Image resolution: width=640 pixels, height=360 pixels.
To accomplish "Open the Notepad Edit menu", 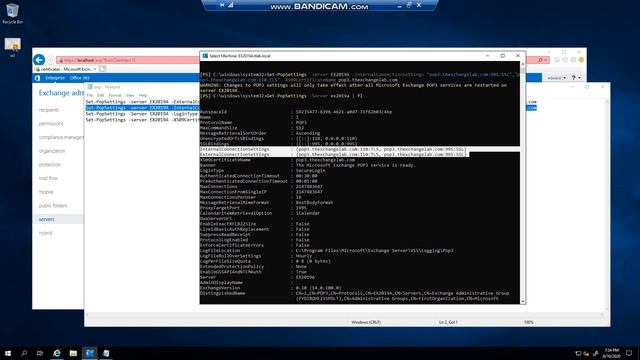I will [100, 95].
